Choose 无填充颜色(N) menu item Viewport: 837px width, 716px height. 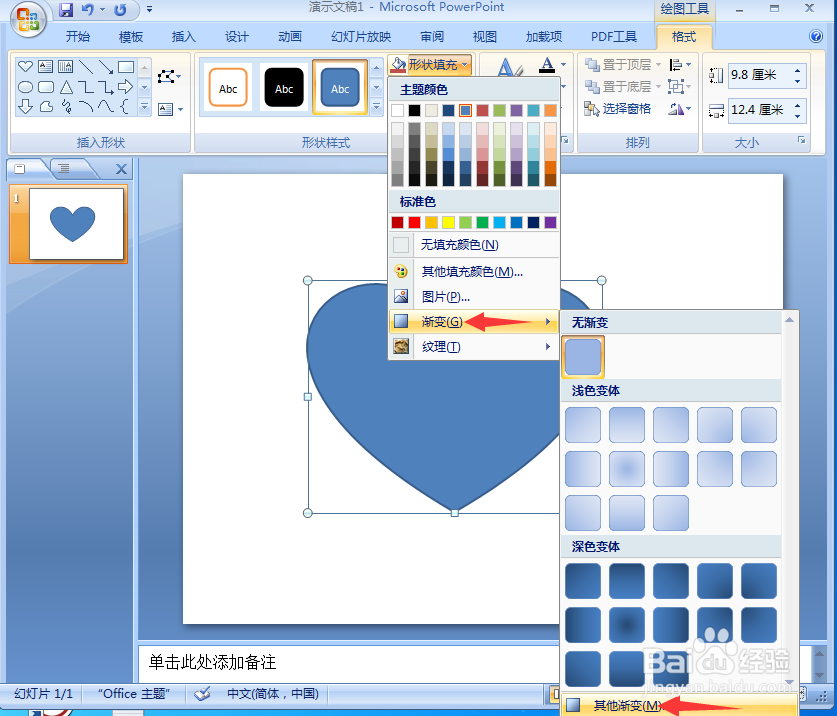(473, 245)
